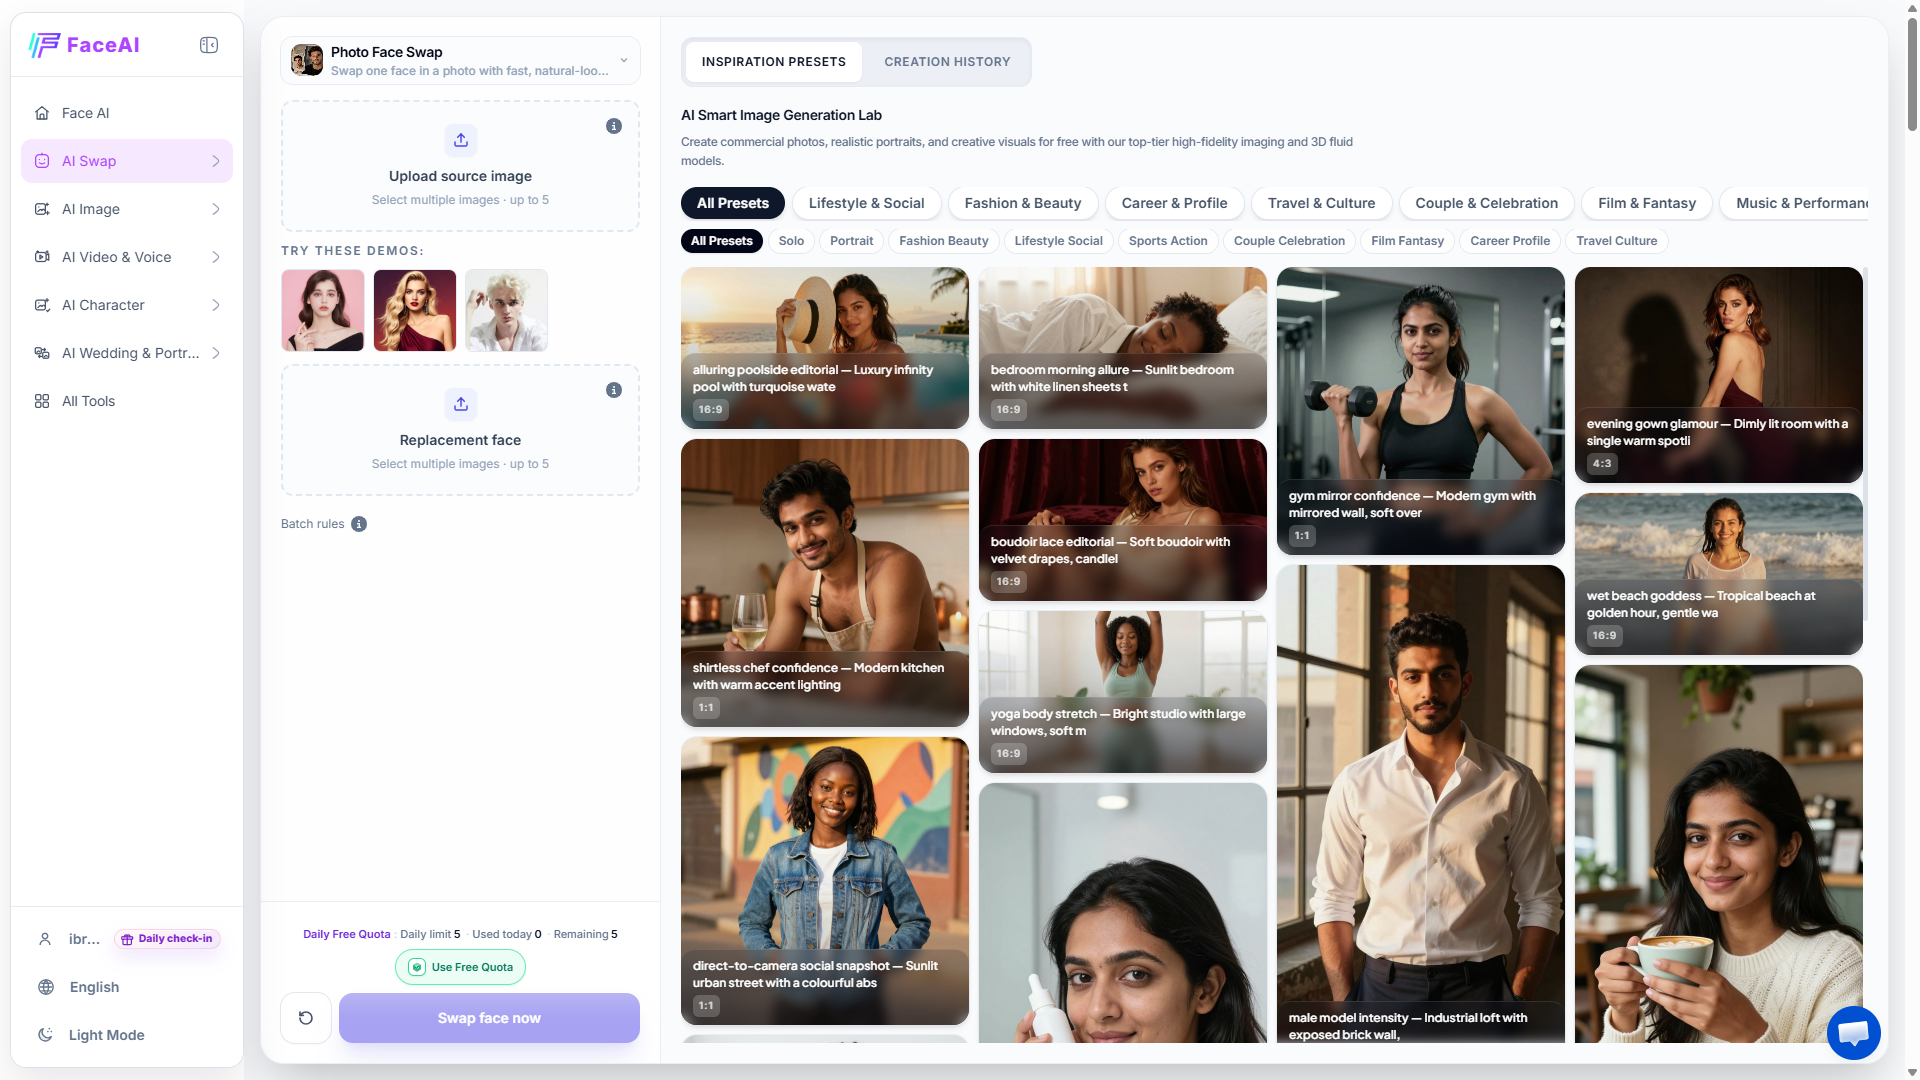
Task: Select the white-haired man demo thumbnail
Action: 506,310
